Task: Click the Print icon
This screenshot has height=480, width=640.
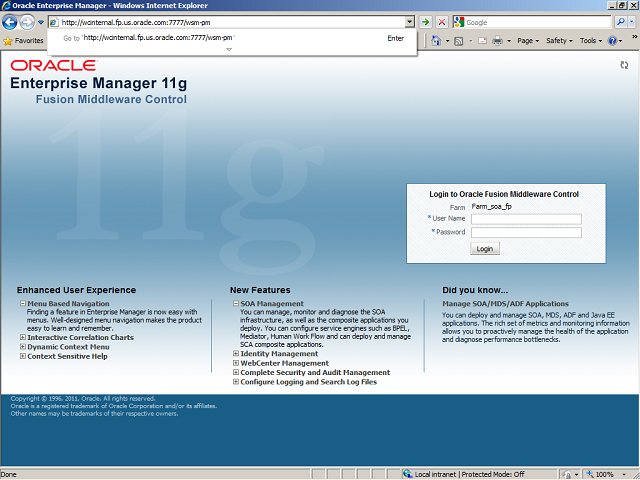Action: pyautogui.click(x=497, y=41)
